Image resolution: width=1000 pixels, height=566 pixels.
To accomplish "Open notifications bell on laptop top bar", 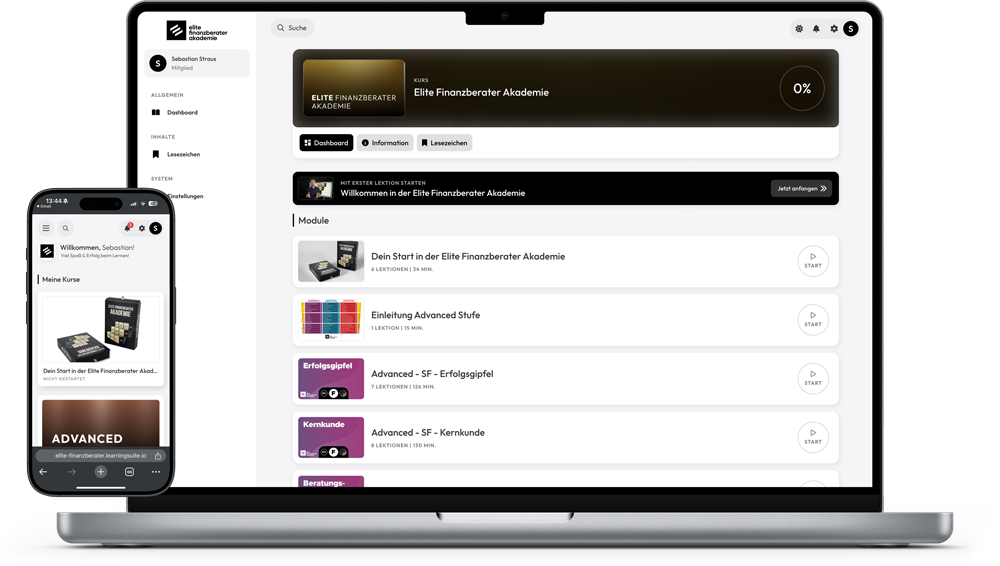I will click(816, 29).
